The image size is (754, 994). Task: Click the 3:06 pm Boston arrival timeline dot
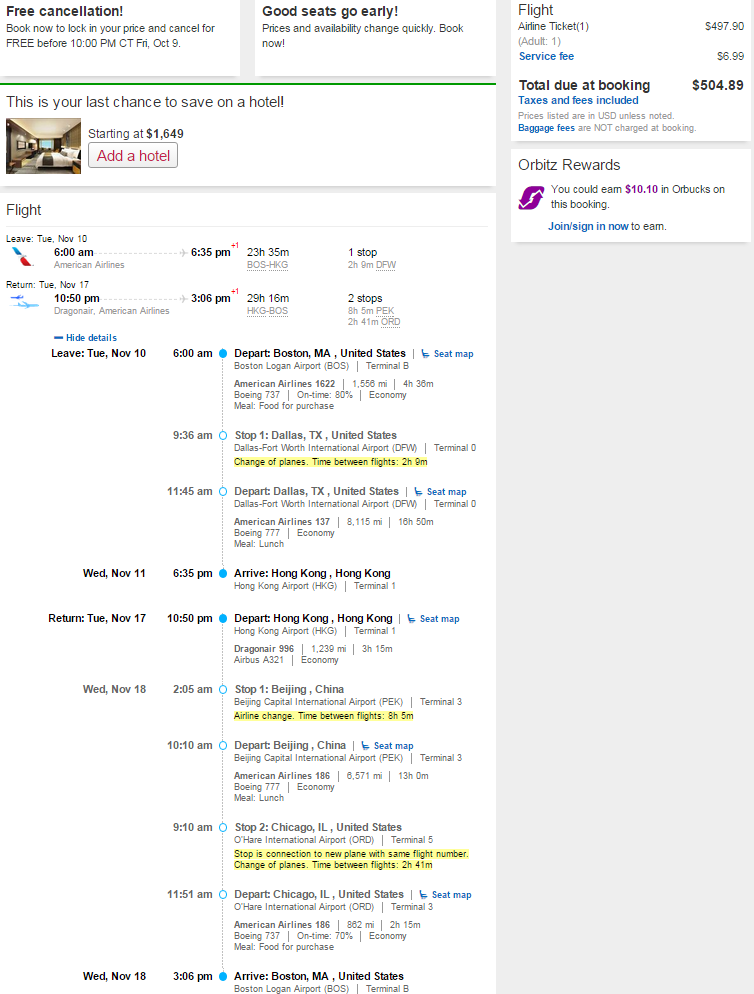pyautogui.click(x=223, y=977)
